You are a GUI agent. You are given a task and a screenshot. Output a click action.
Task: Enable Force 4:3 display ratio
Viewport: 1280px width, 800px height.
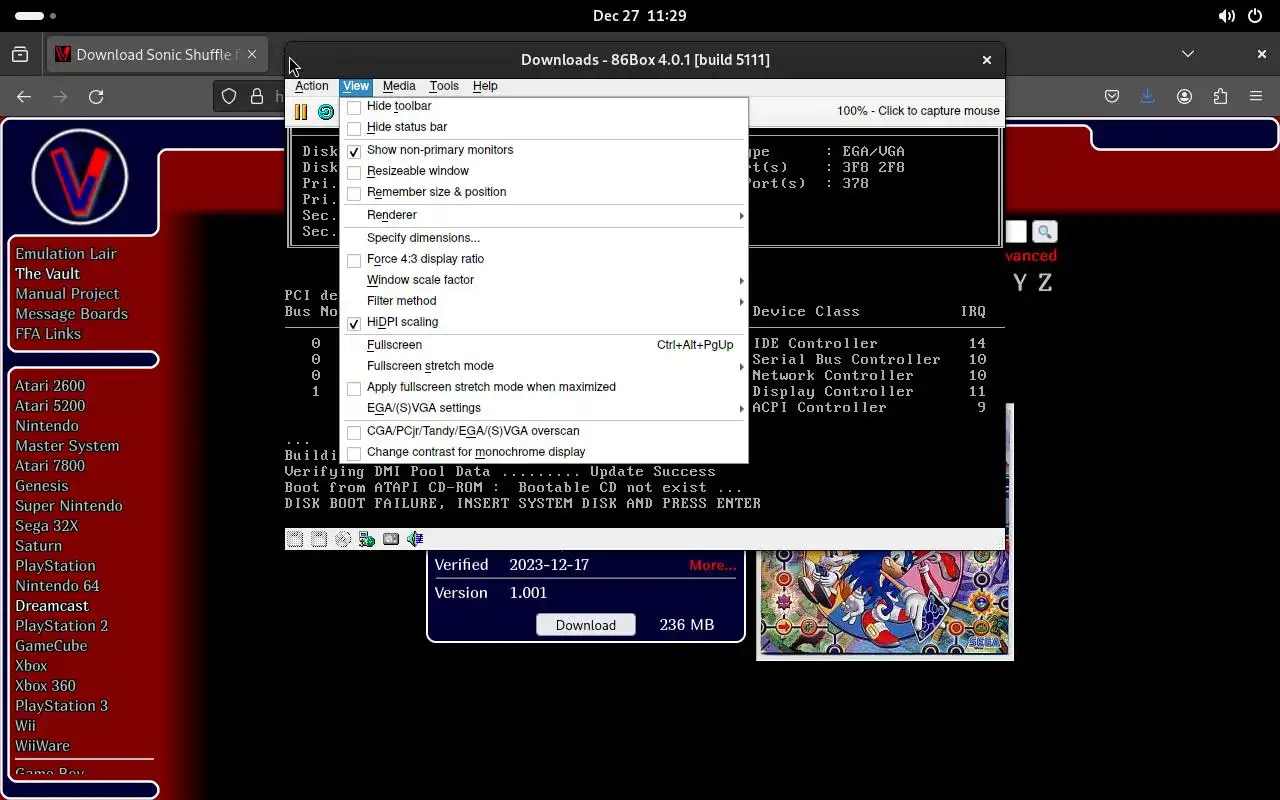point(354,260)
